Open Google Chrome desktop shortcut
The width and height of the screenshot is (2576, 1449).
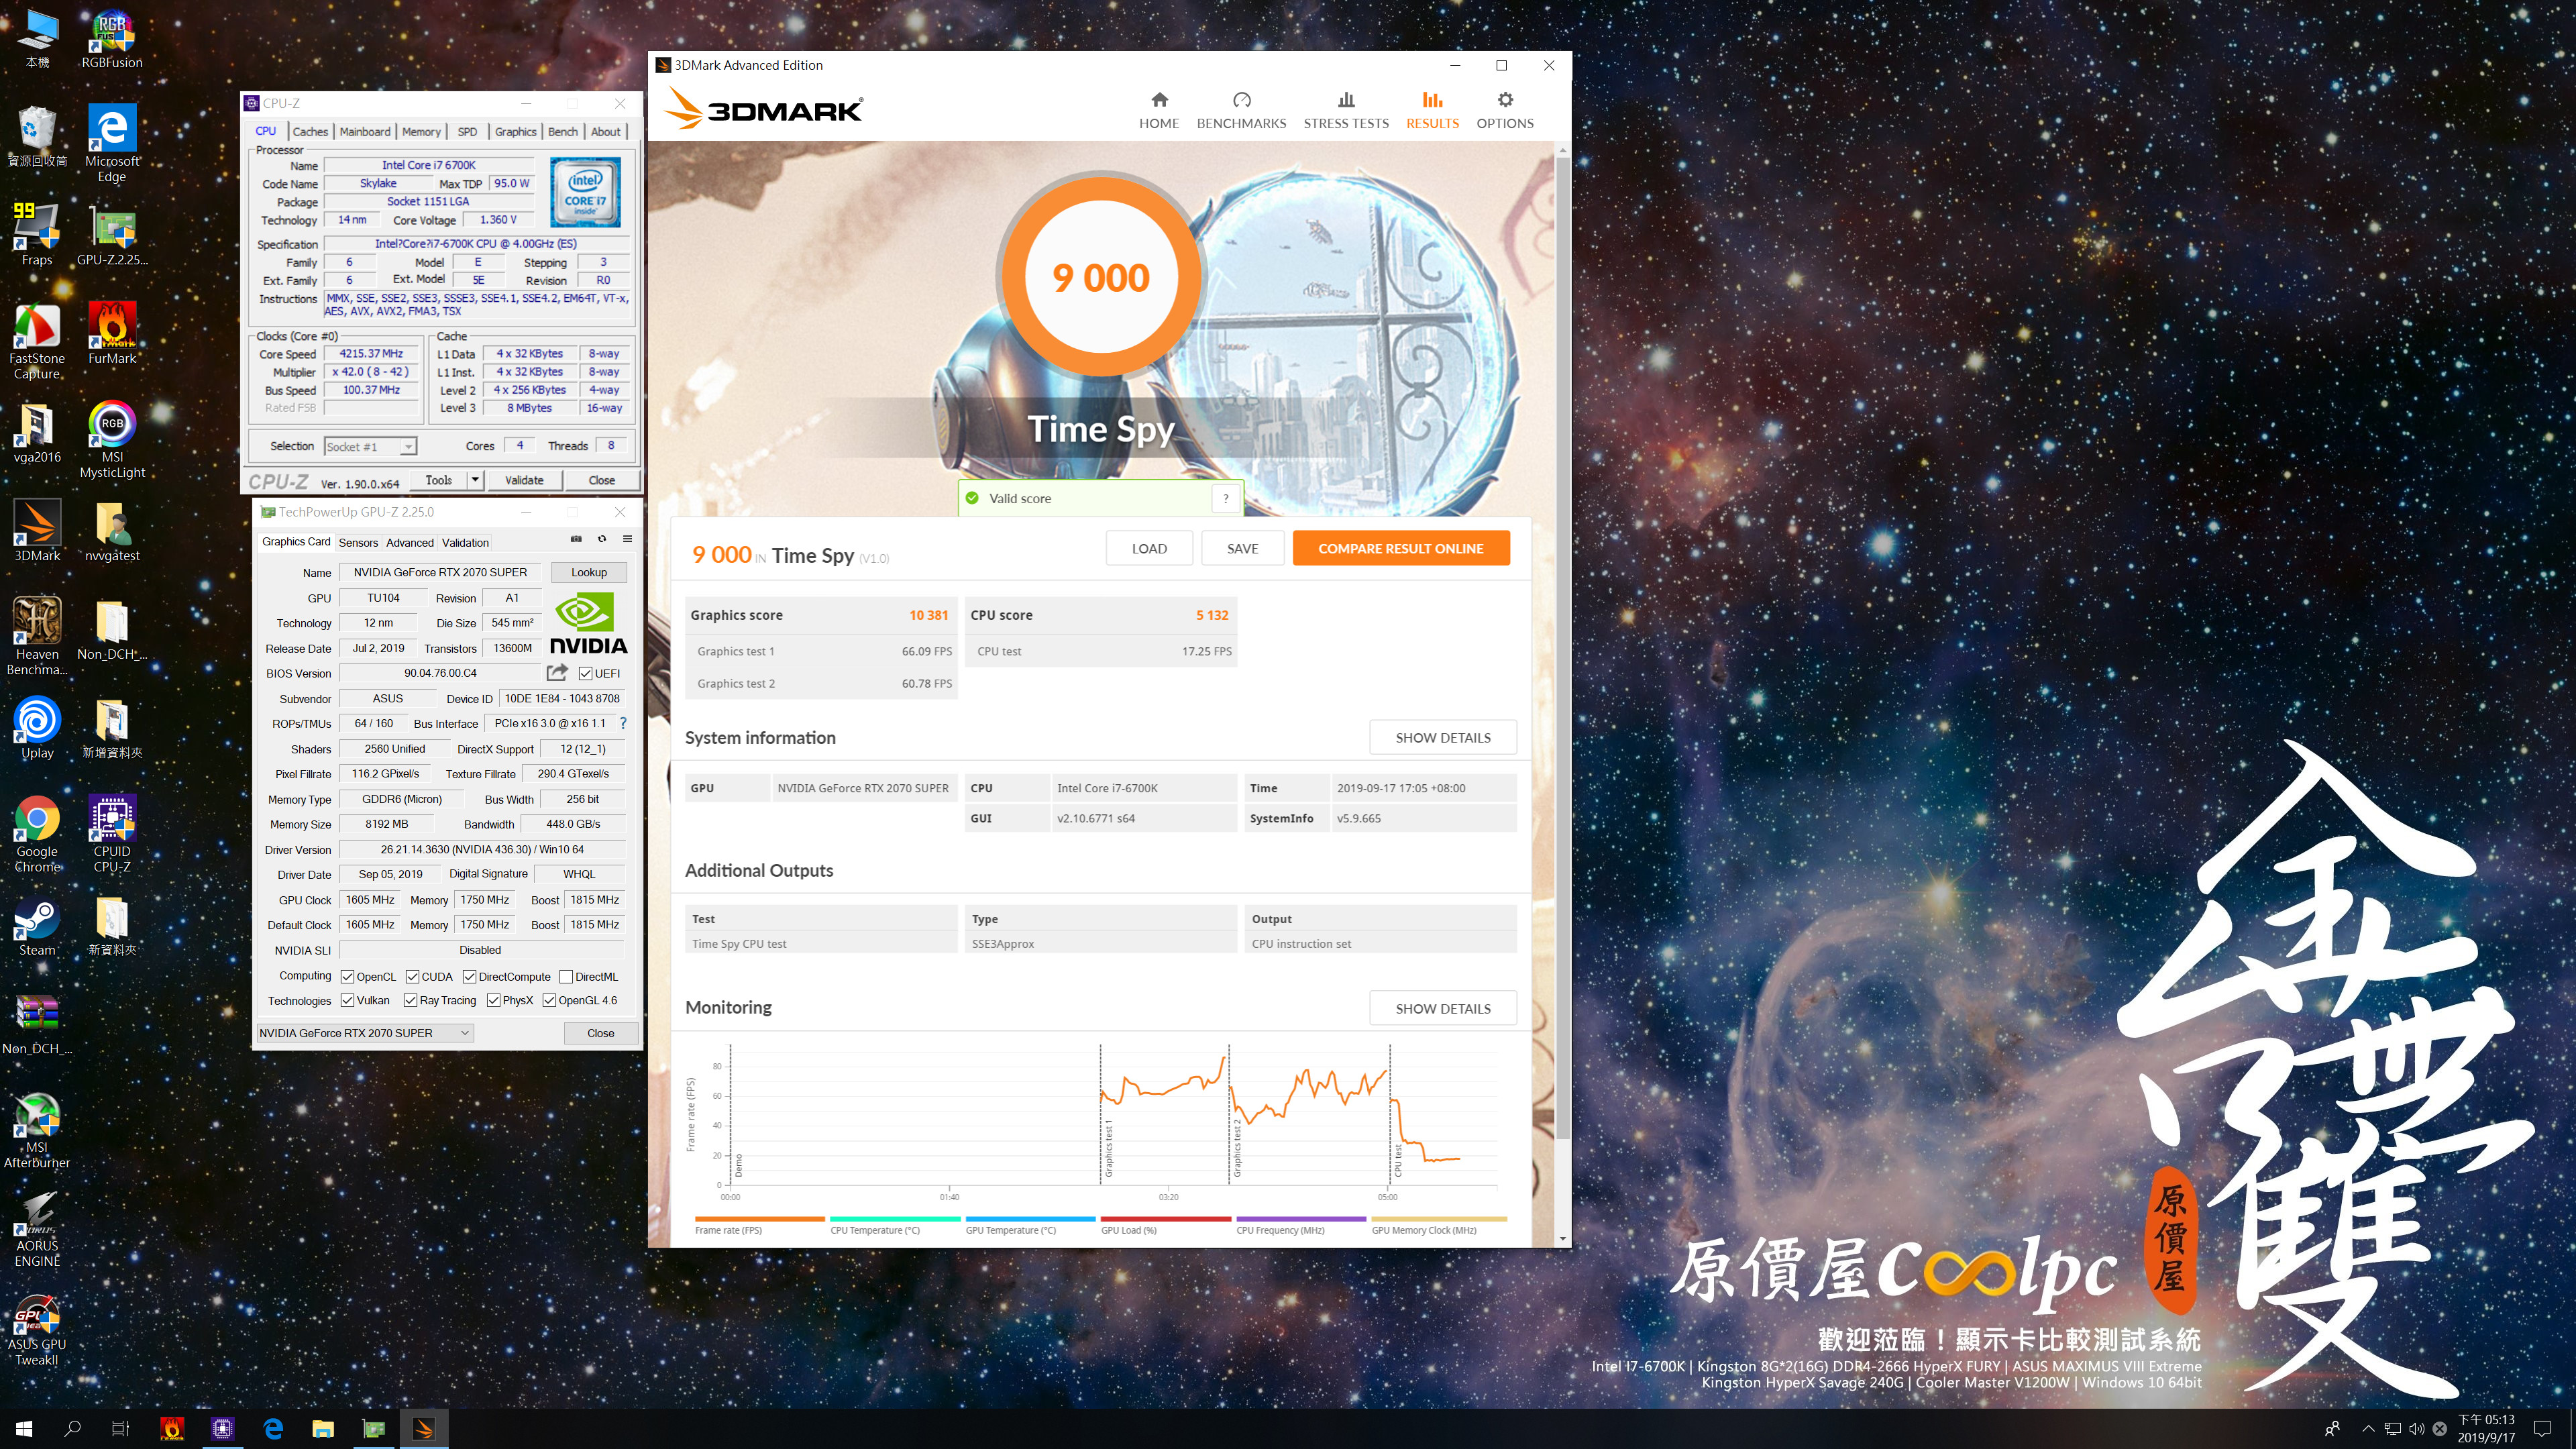coord(37,835)
